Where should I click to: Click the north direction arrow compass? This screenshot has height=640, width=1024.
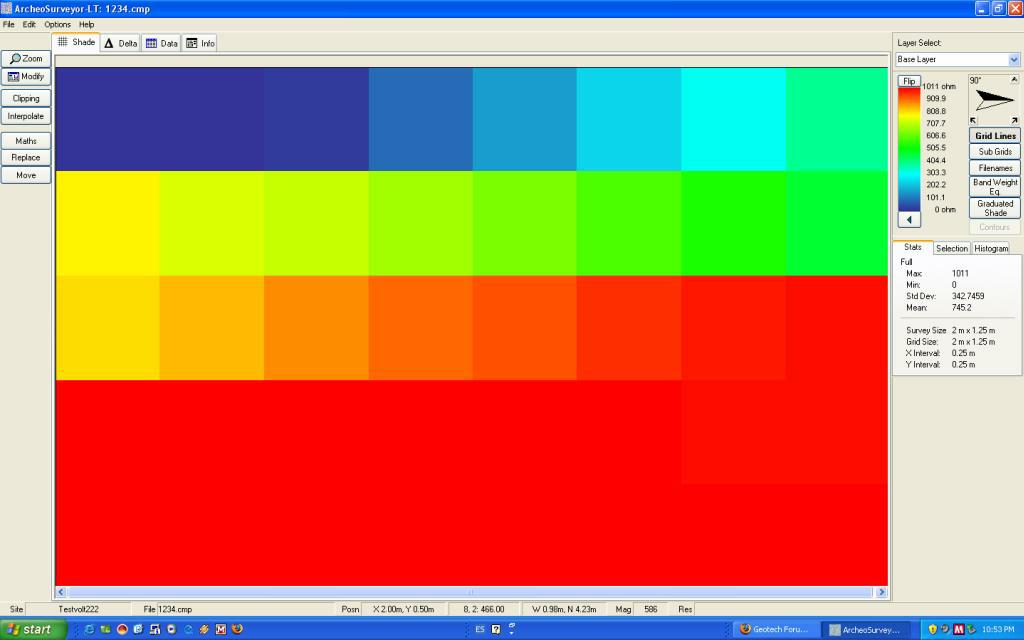coord(994,100)
